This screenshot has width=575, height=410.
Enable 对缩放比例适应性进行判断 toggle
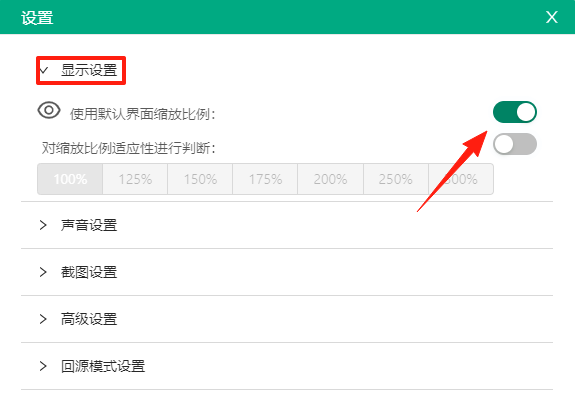514,144
